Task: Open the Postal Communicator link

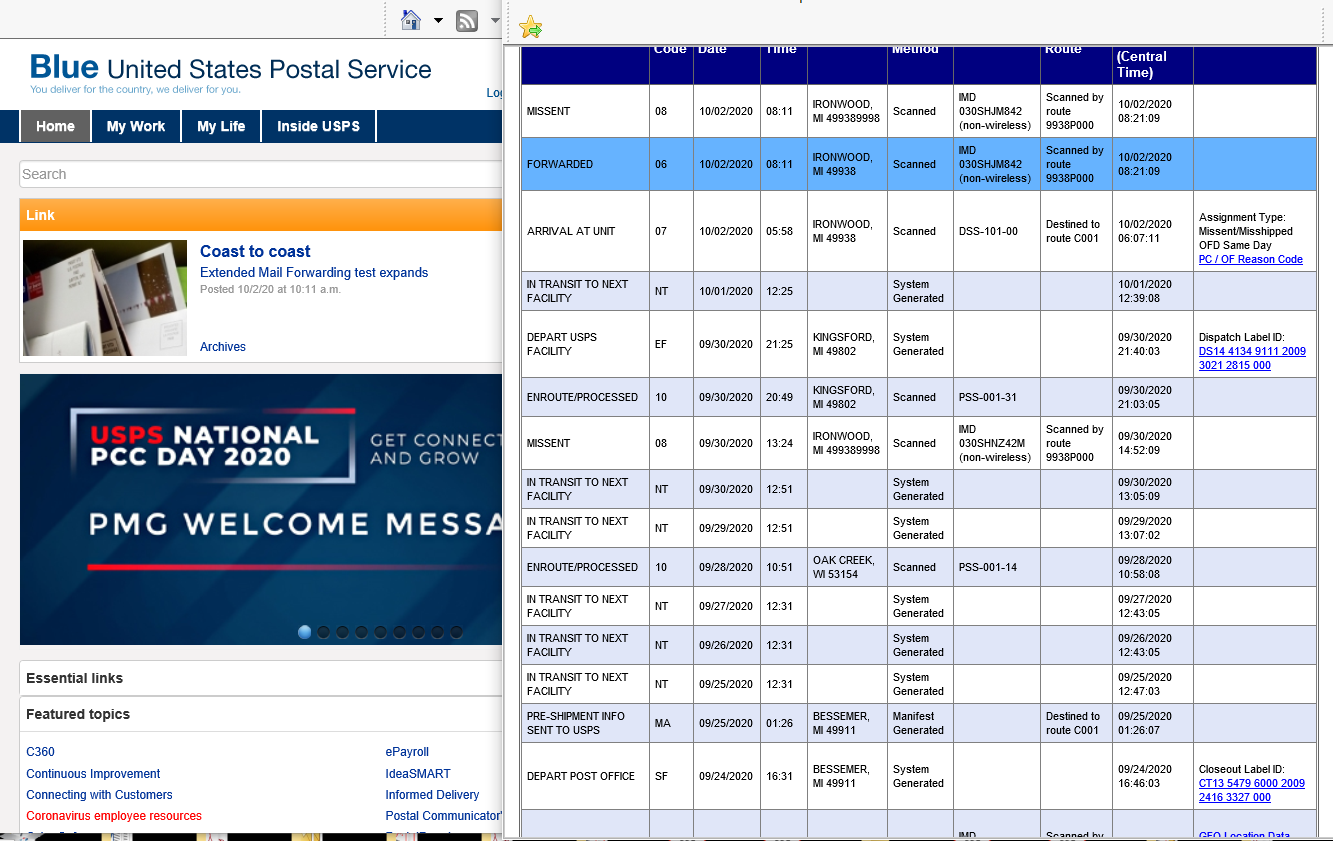Action: [x=443, y=816]
